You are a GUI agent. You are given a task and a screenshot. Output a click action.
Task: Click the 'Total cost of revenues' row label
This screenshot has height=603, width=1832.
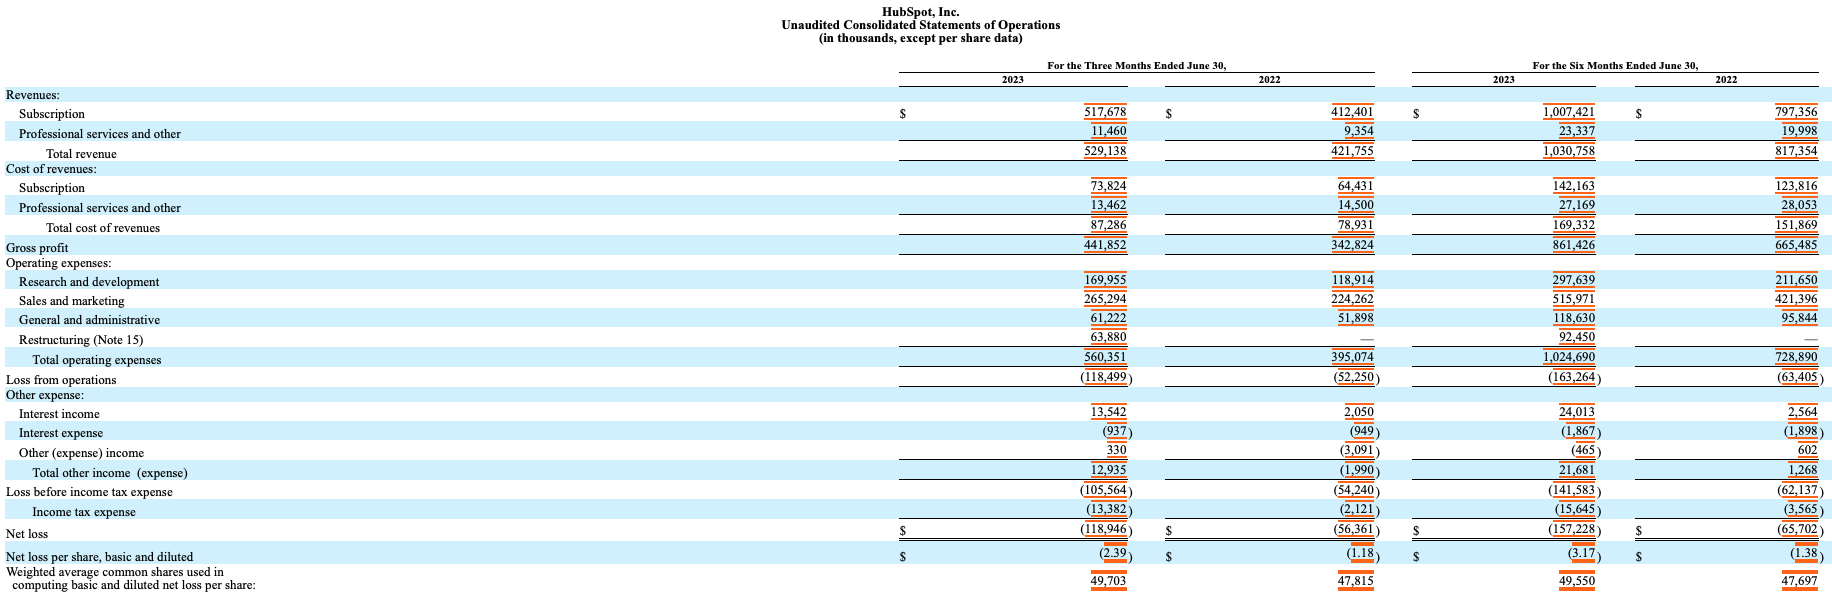(103, 228)
